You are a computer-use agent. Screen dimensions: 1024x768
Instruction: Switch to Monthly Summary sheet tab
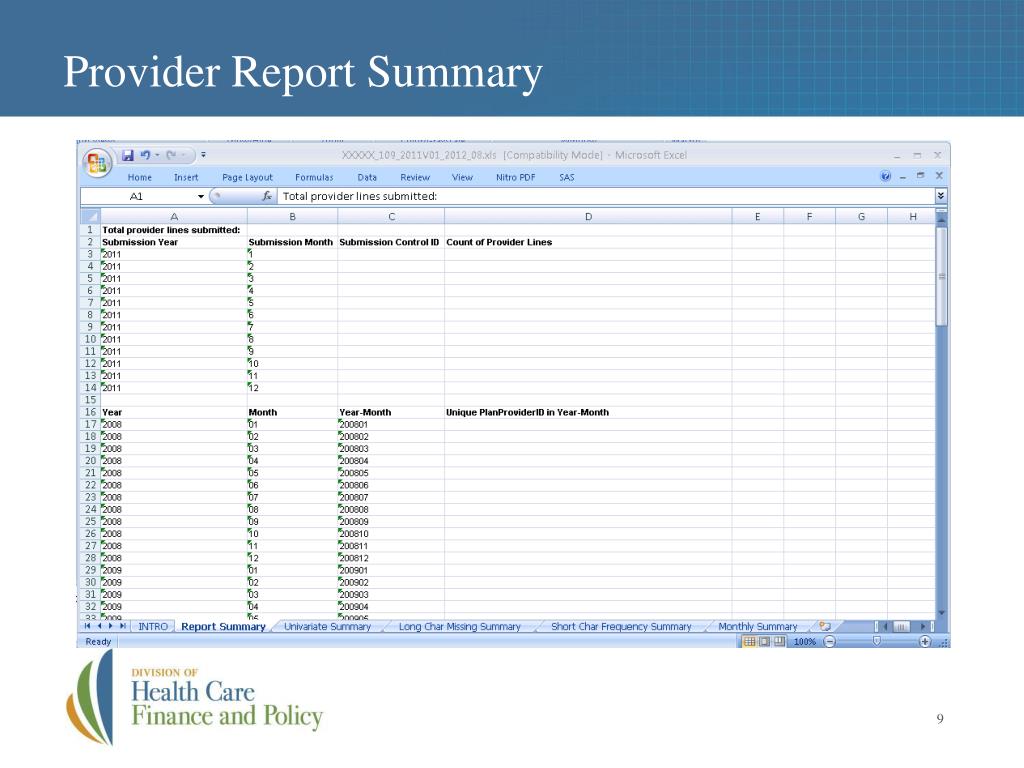point(758,626)
